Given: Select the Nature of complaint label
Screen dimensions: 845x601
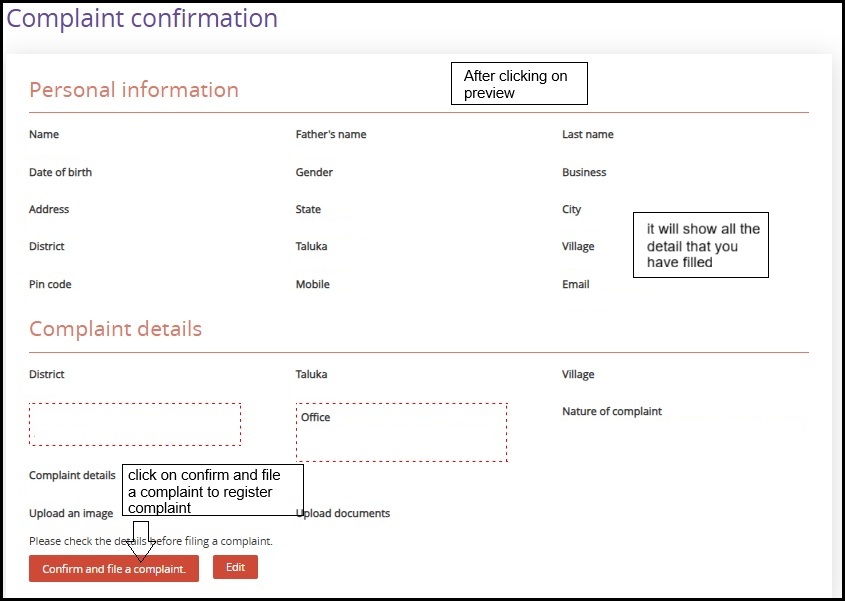Looking at the screenshot, I should tap(612, 411).
